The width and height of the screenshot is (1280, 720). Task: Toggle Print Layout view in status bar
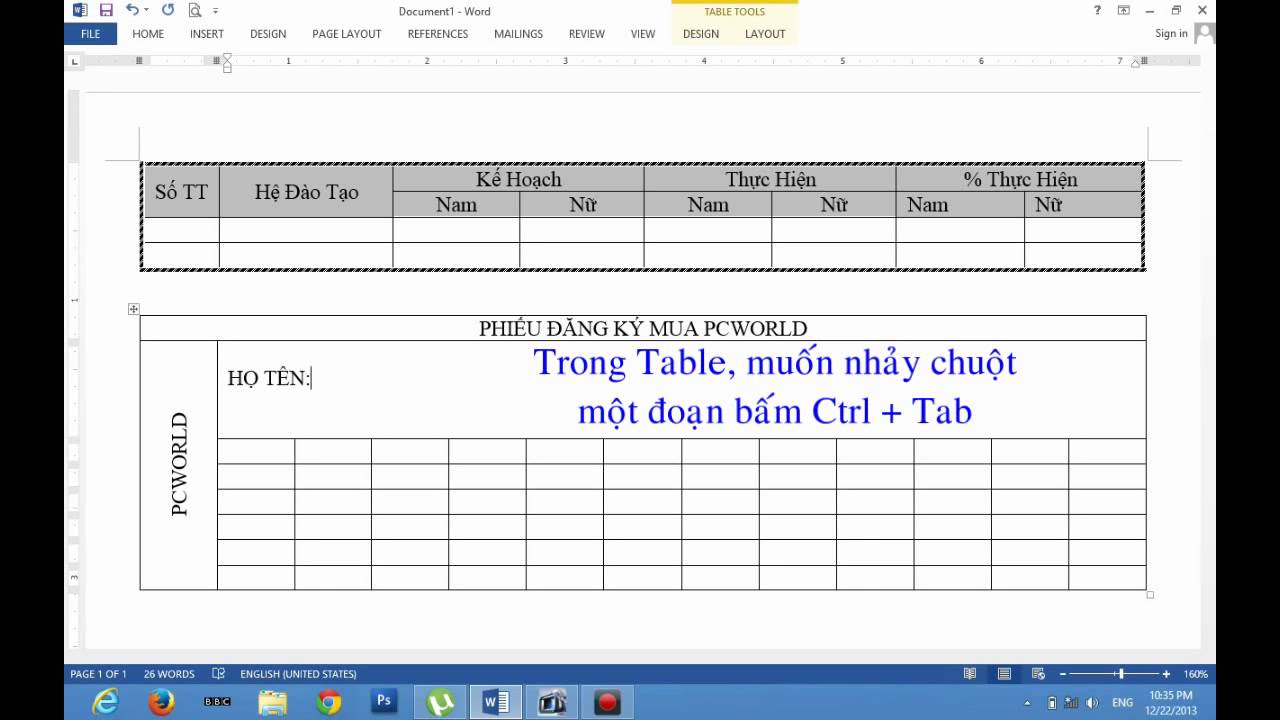point(1003,673)
